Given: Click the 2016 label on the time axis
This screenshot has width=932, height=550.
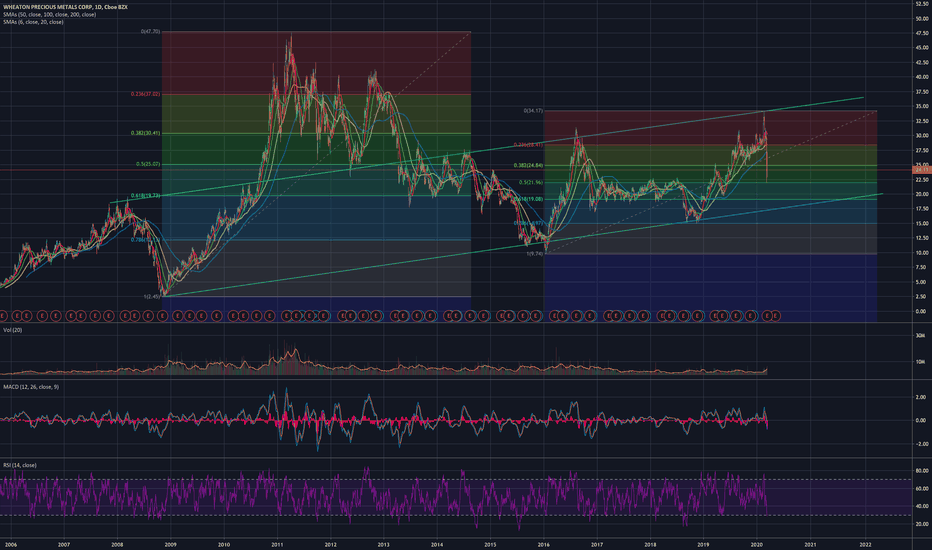Looking at the screenshot, I should click(543, 545).
